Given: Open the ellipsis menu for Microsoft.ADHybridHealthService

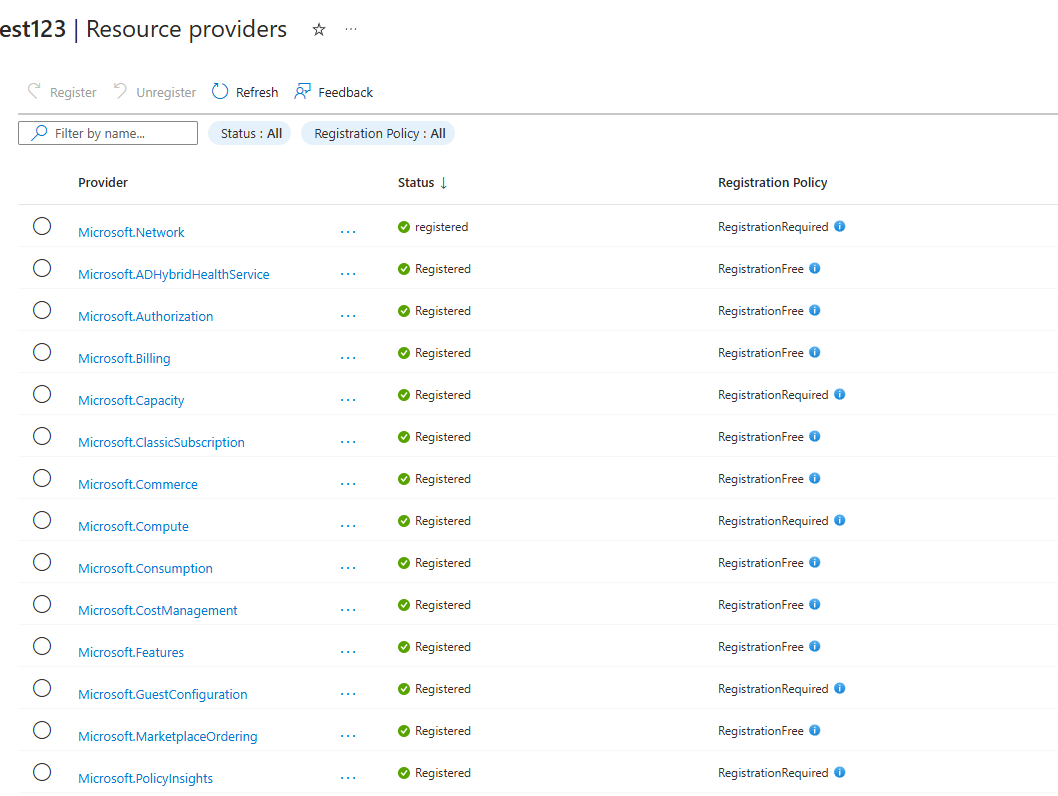Looking at the screenshot, I should pyautogui.click(x=348, y=274).
